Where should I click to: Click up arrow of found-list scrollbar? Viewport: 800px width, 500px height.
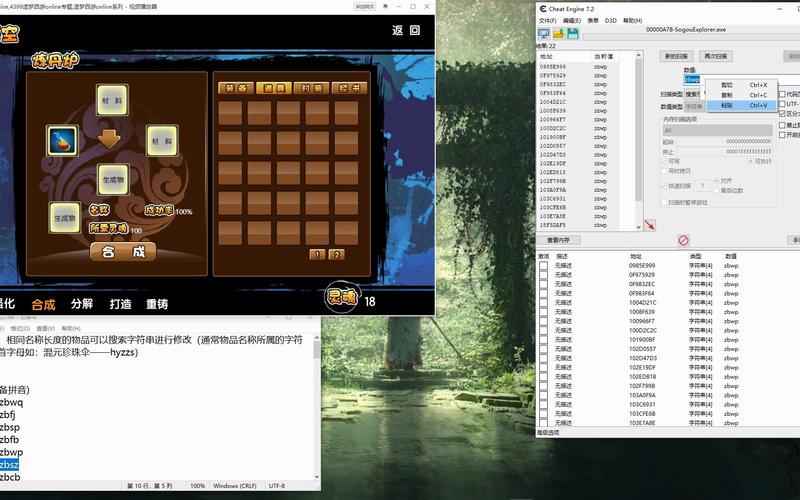639,55
